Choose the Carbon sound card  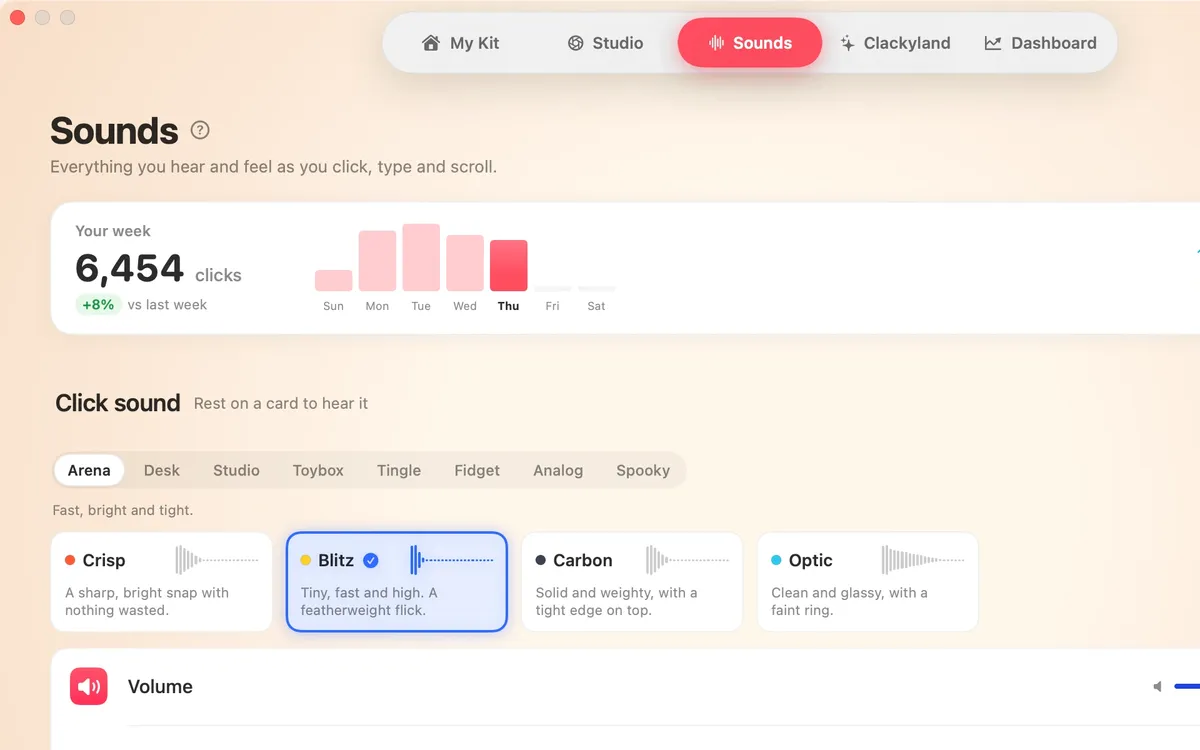tap(632, 582)
